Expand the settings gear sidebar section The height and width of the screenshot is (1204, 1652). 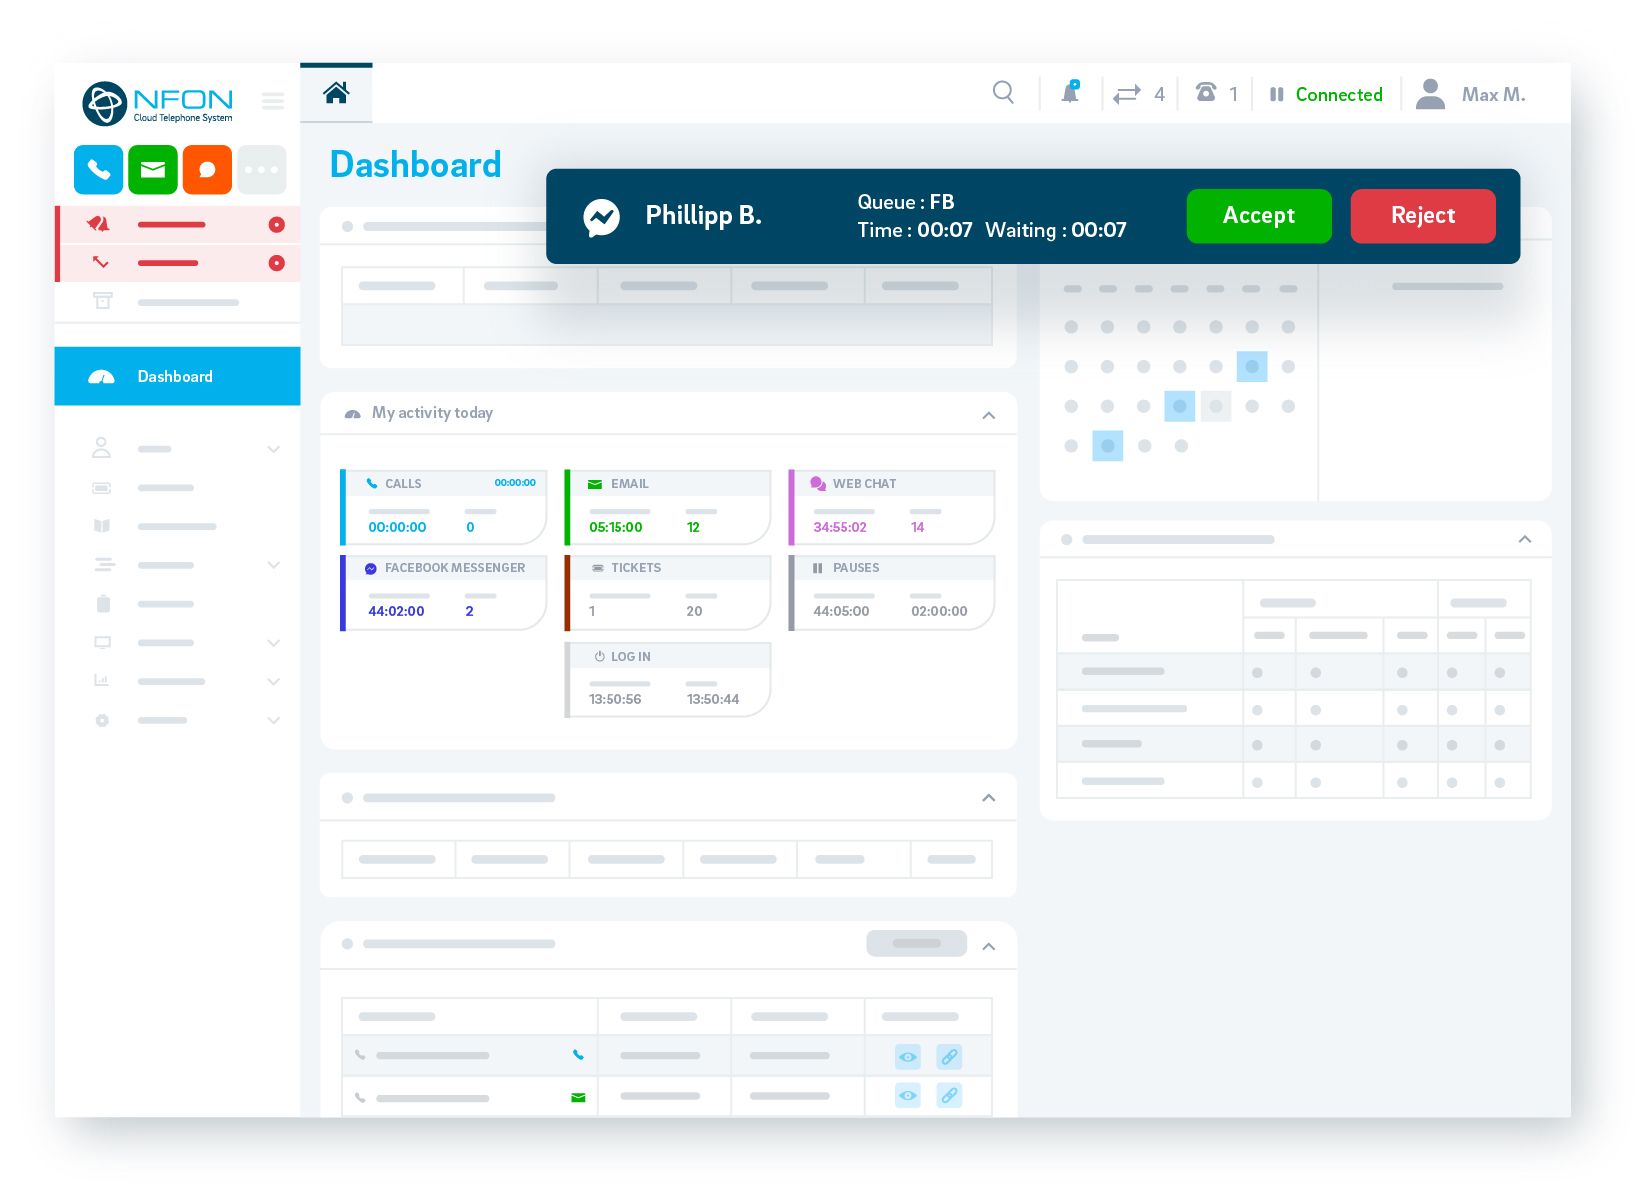point(273,720)
